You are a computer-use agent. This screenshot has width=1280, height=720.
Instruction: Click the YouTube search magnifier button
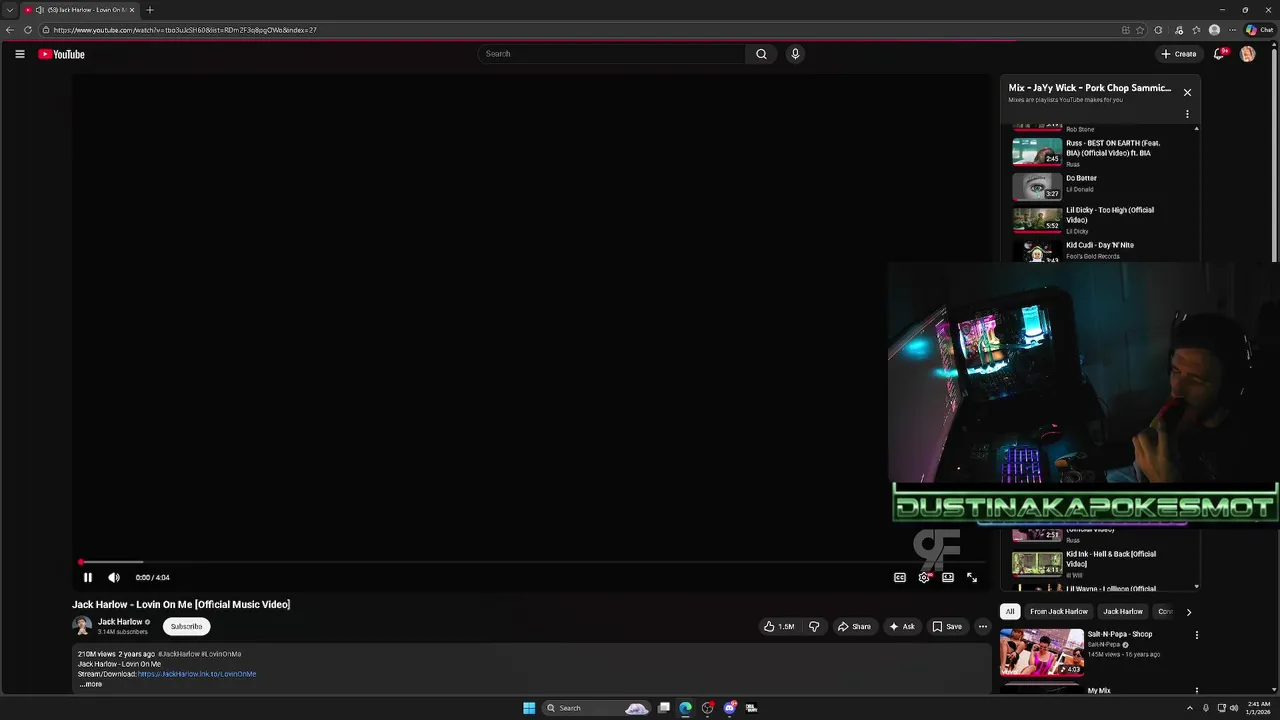761,54
